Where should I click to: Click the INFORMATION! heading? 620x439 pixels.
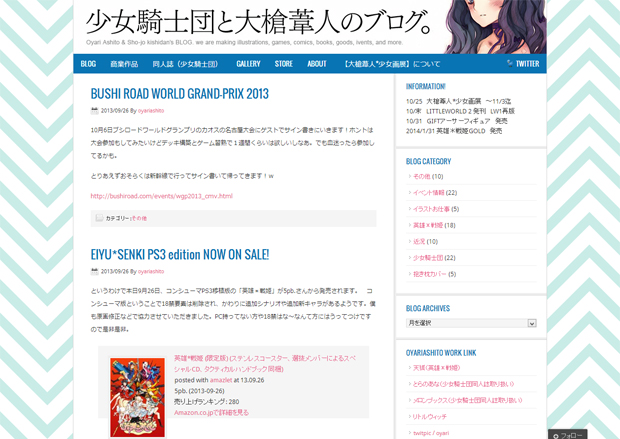coord(425,86)
